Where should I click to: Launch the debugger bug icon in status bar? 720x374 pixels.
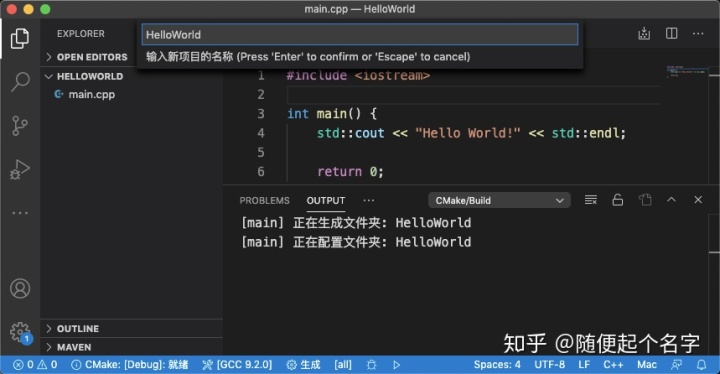coord(371,365)
